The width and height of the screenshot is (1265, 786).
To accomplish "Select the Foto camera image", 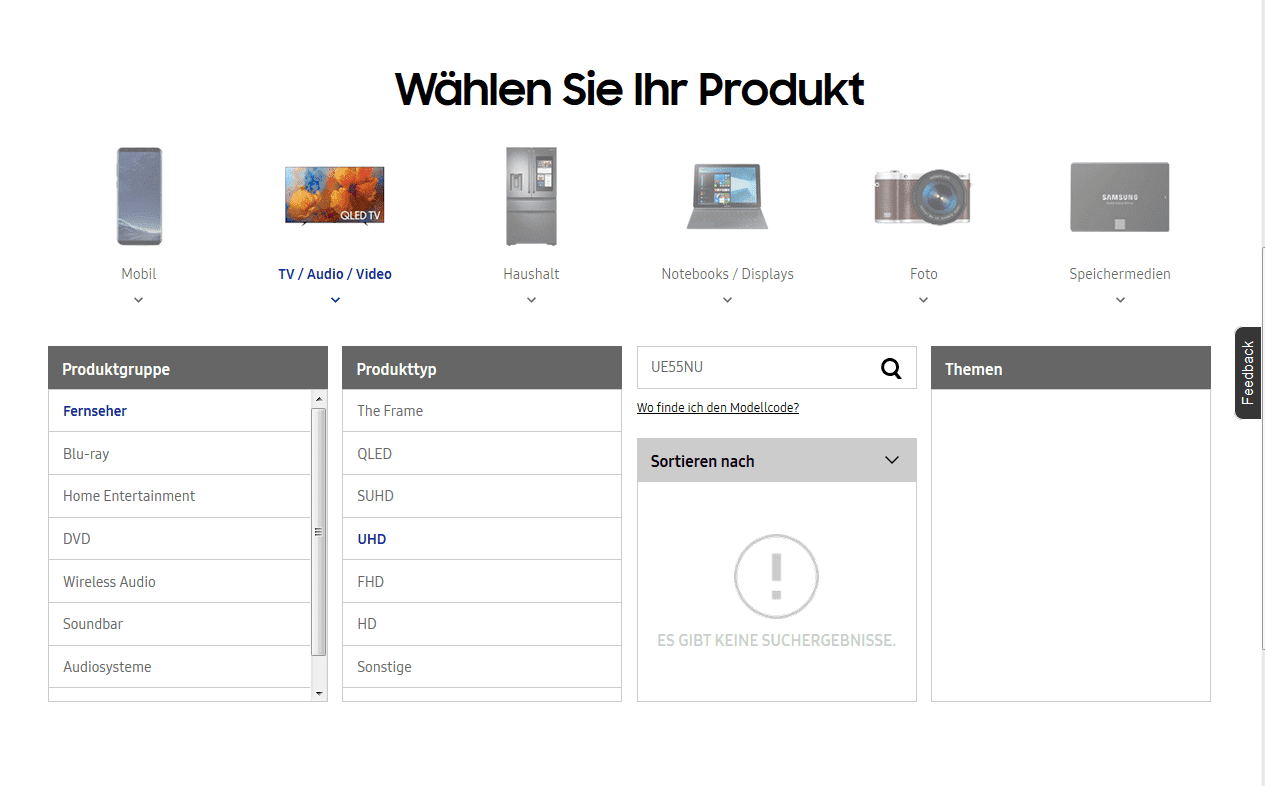I will (923, 196).
